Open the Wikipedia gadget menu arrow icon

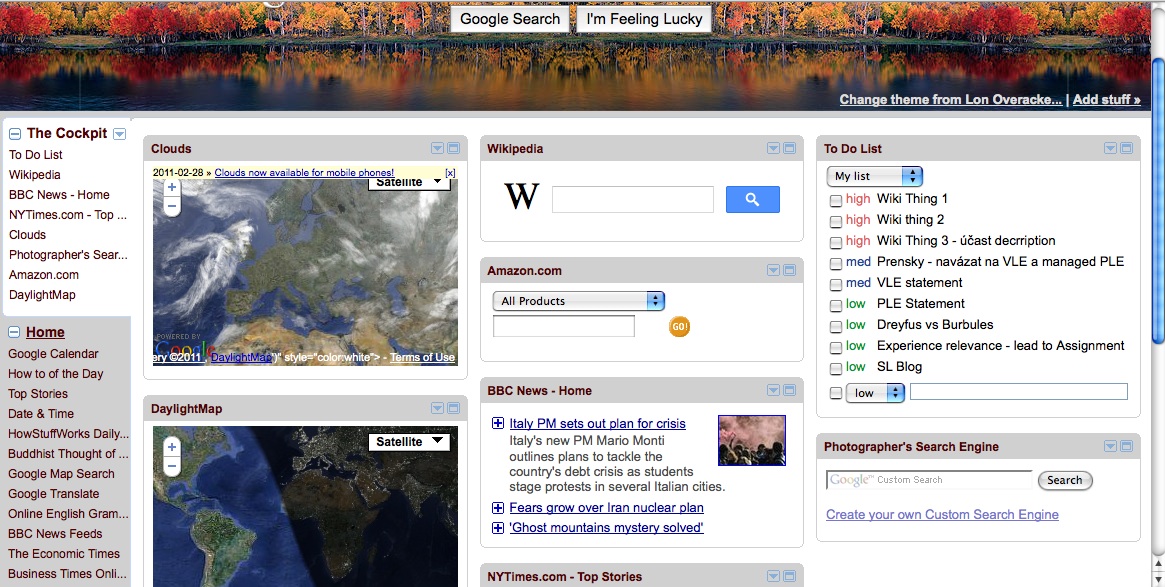pyautogui.click(x=773, y=149)
